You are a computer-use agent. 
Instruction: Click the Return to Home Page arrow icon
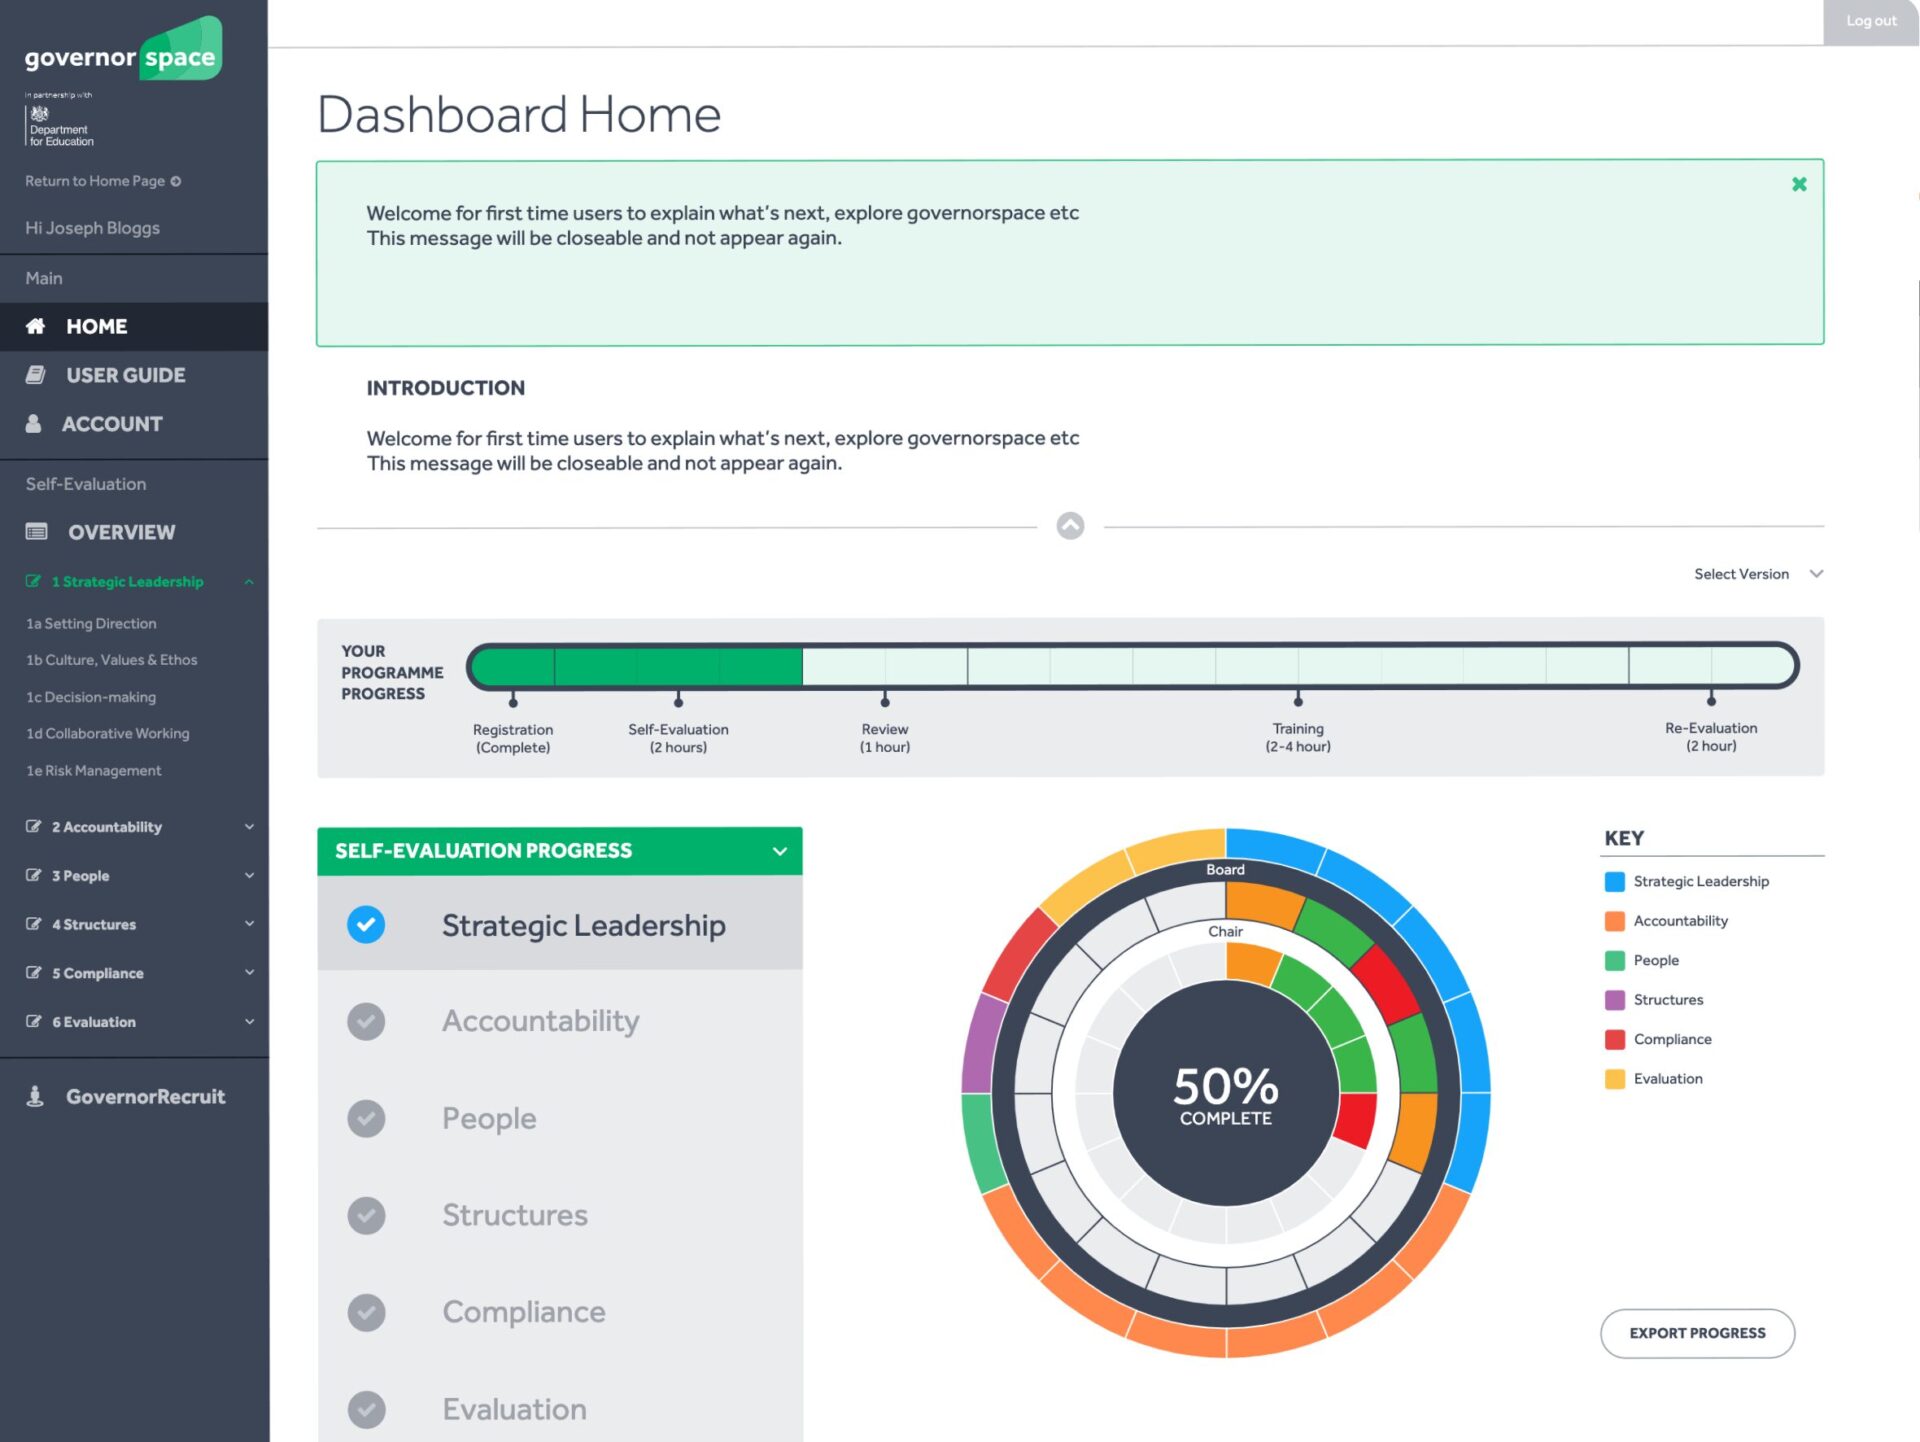(176, 181)
